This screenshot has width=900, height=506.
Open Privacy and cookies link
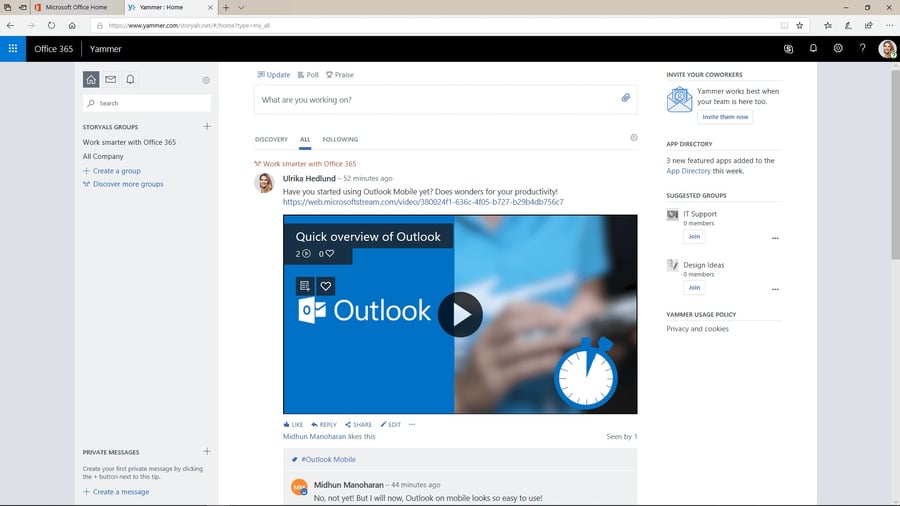697,329
